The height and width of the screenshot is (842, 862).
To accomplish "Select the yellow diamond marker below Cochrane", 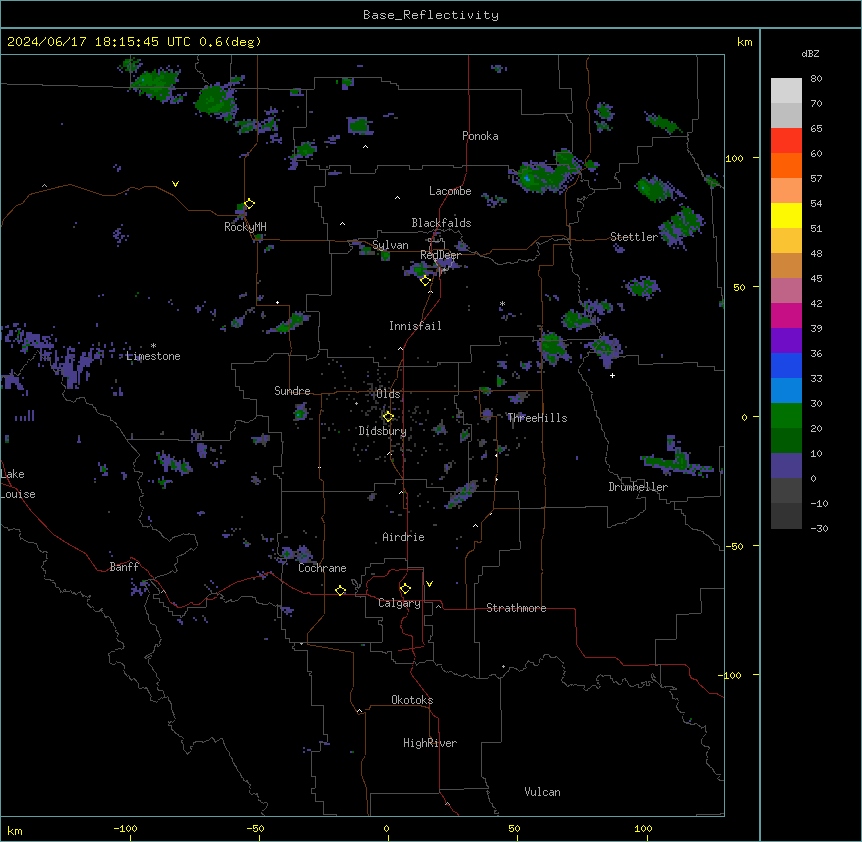I will coord(340,590).
